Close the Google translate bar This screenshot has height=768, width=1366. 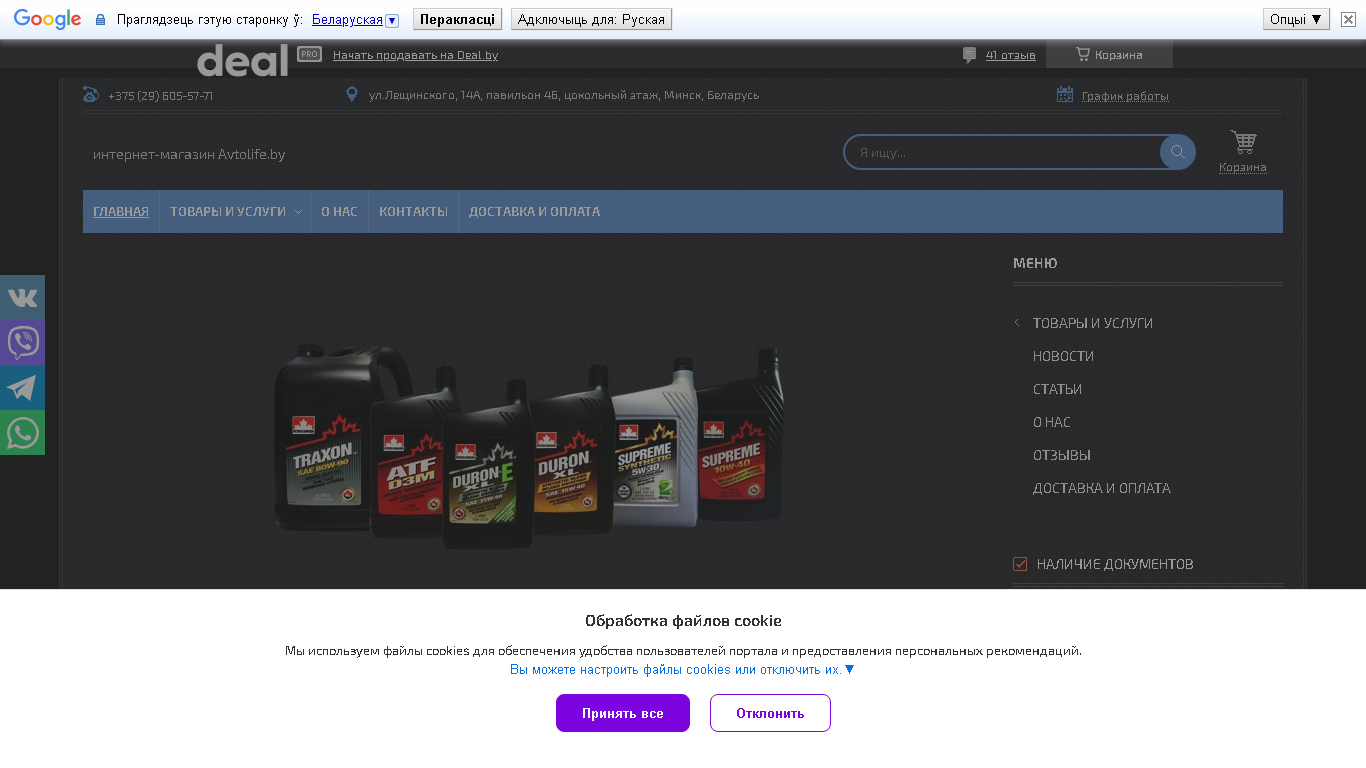coord(1348,19)
